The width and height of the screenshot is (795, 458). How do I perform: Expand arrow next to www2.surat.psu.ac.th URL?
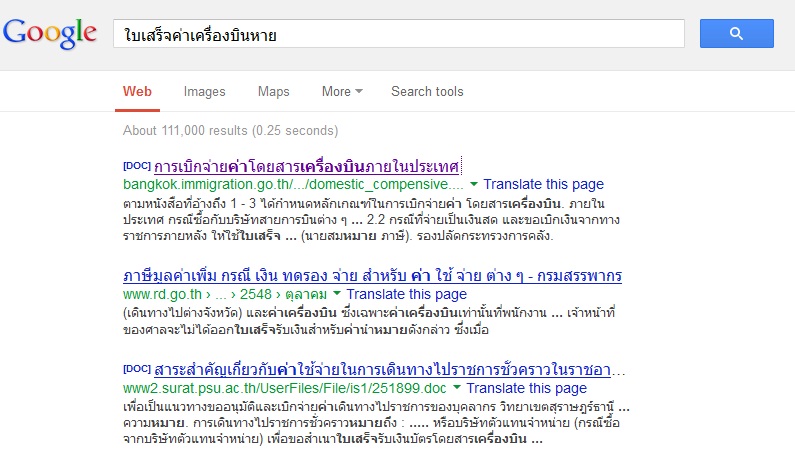pos(456,387)
